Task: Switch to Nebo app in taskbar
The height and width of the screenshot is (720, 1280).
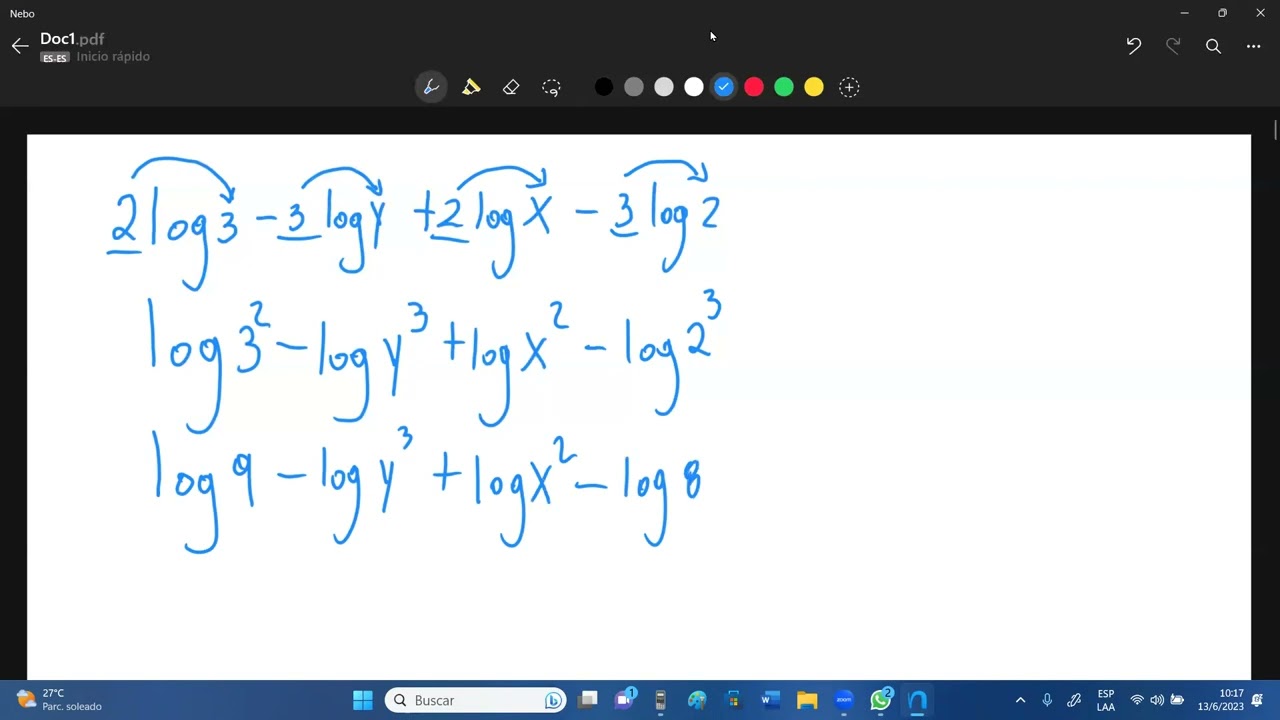Action: 918,700
